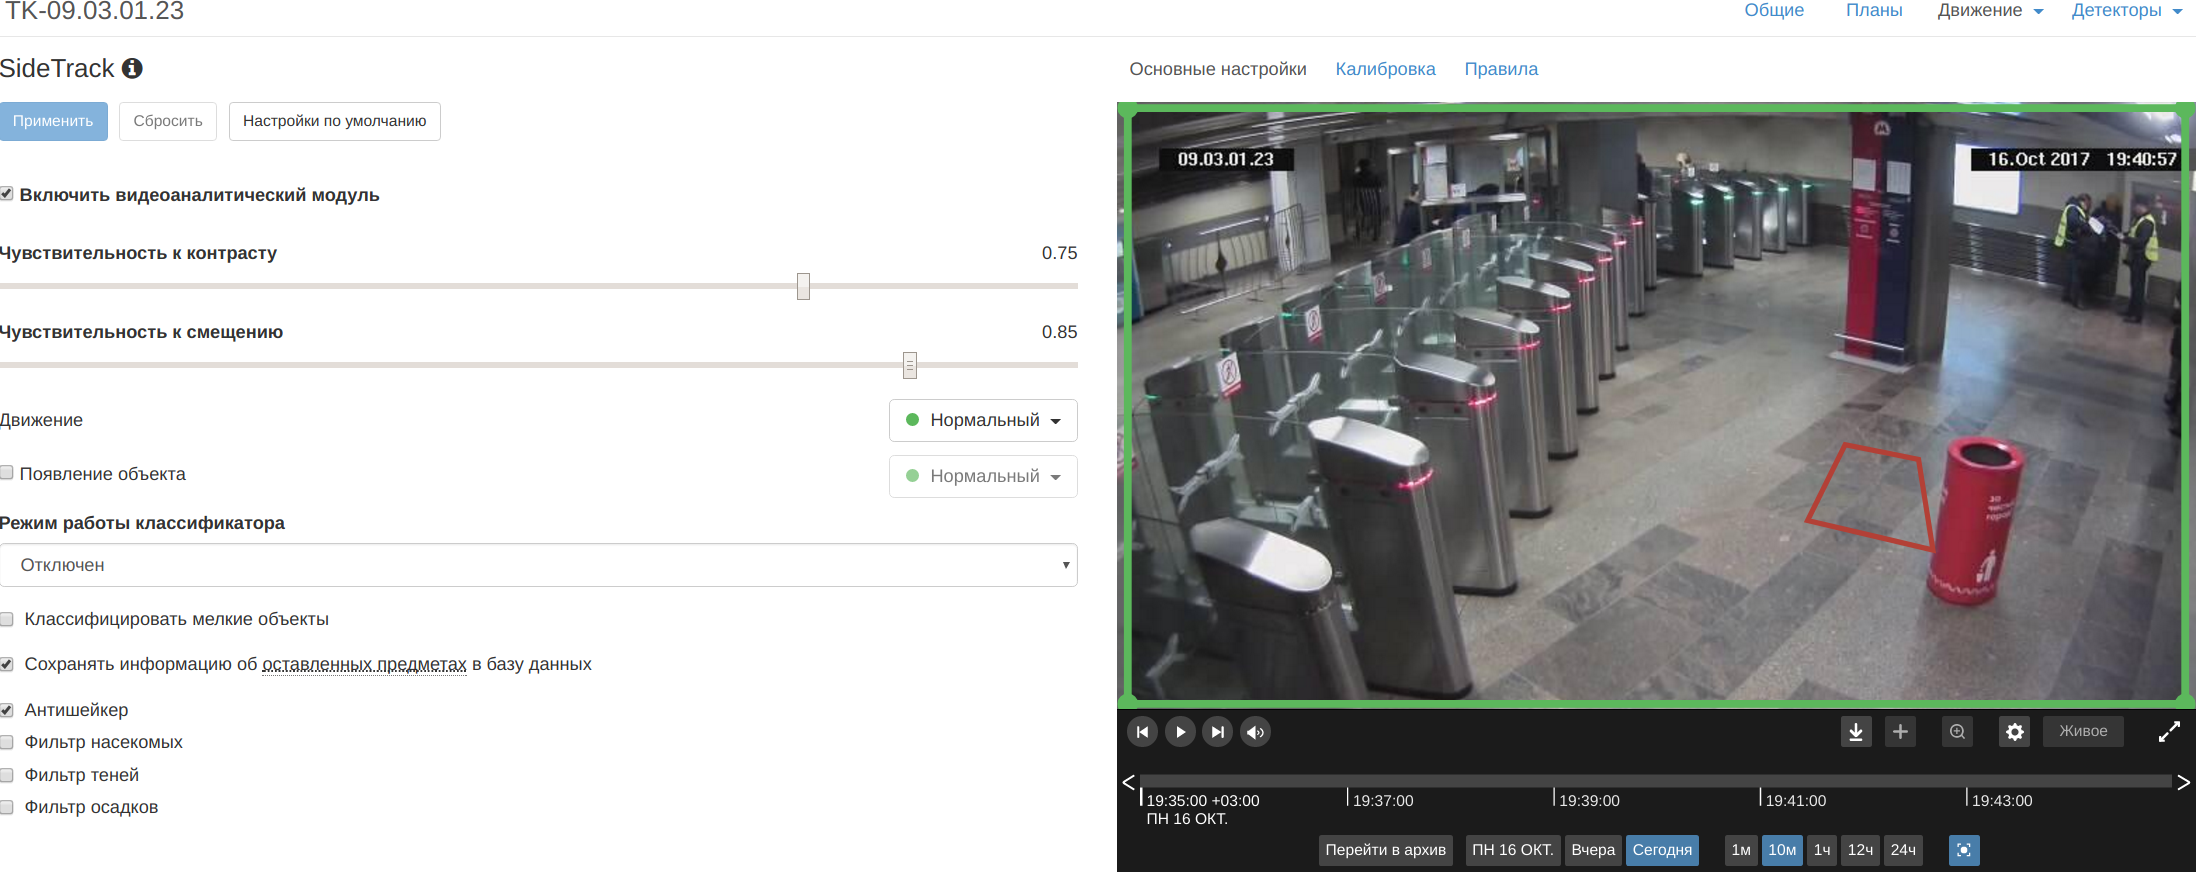Open Движение level dropdown Нормальный
The height and width of the screenshot is (872, 2199).
click(x=983, y=420)
